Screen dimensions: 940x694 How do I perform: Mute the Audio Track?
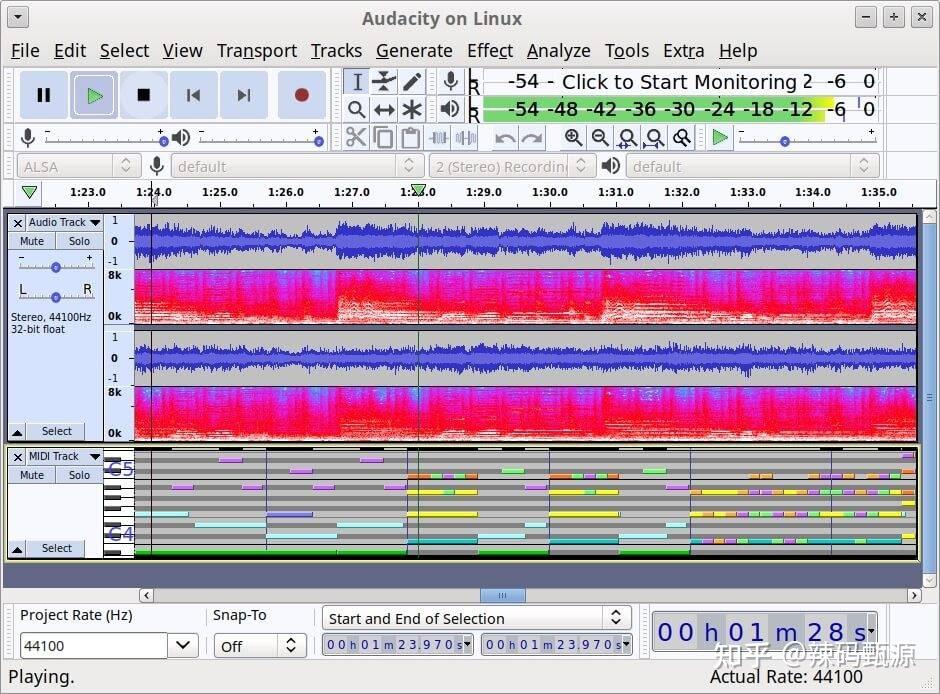coord(31,241)
